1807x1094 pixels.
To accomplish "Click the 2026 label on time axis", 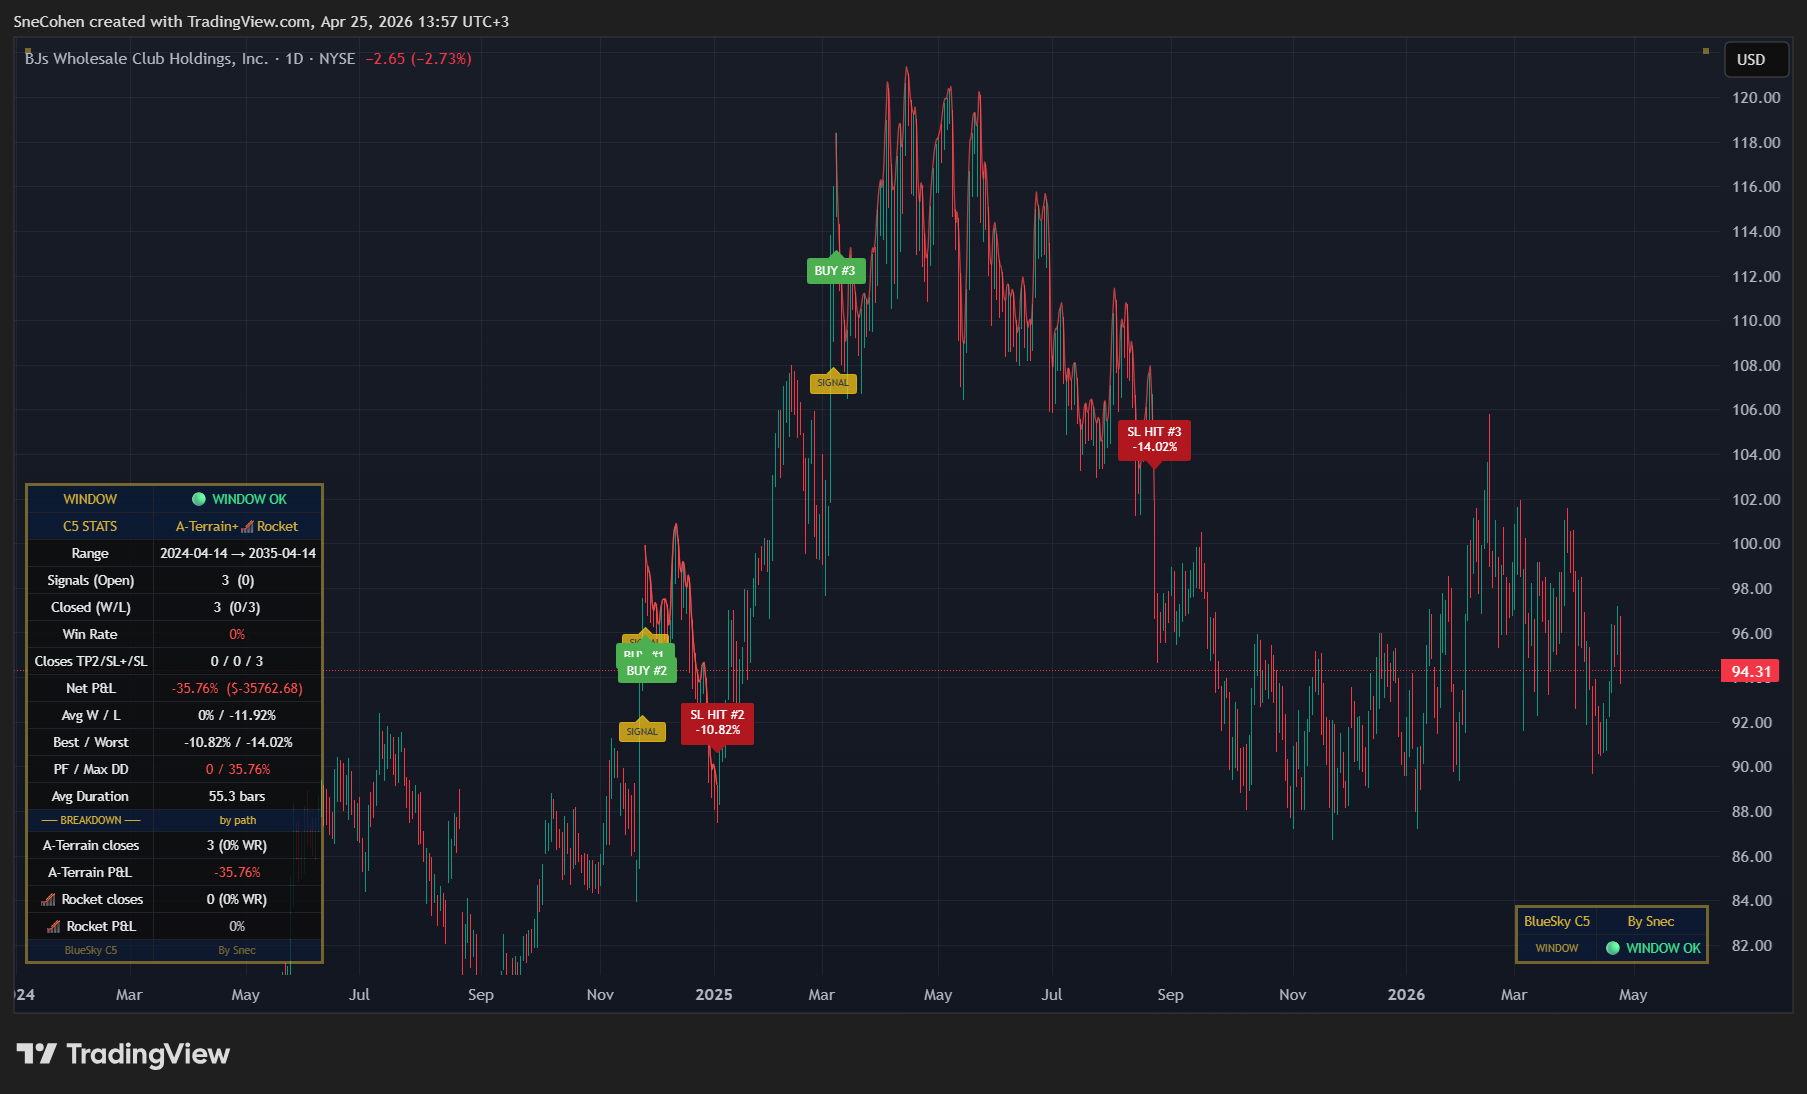I will (x=1406, y=994).
